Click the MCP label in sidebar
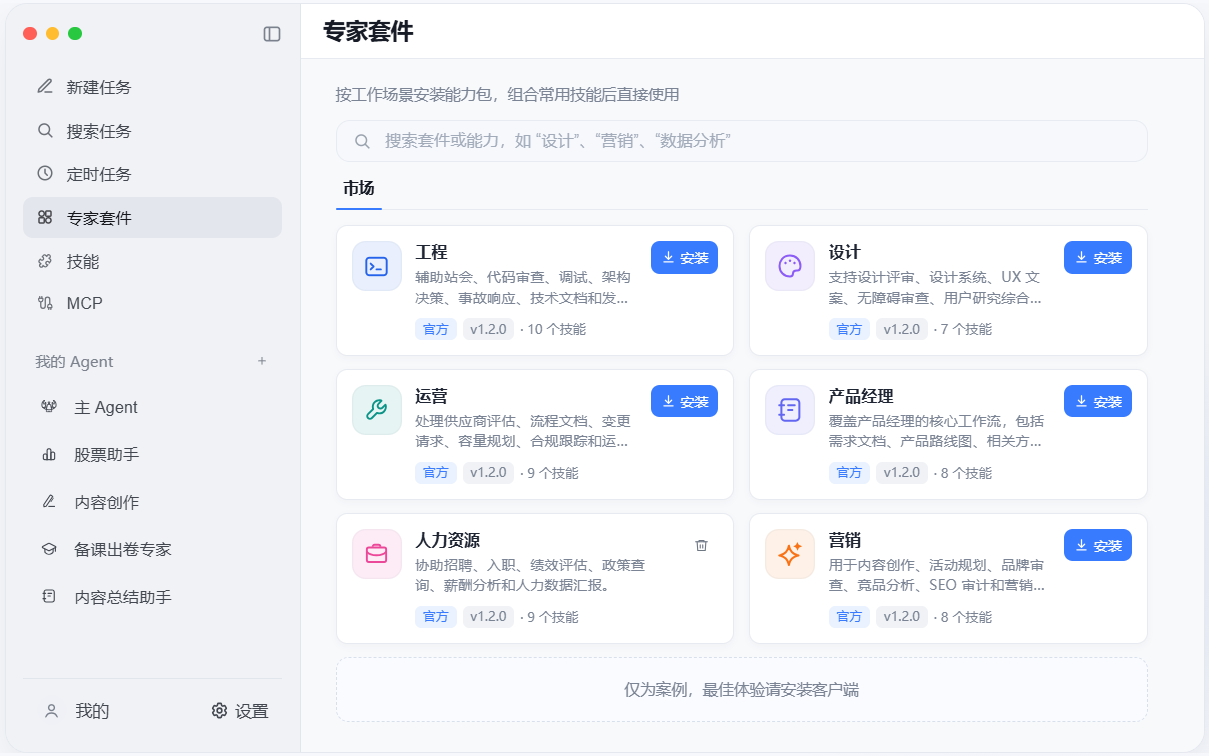 point(85,303)
